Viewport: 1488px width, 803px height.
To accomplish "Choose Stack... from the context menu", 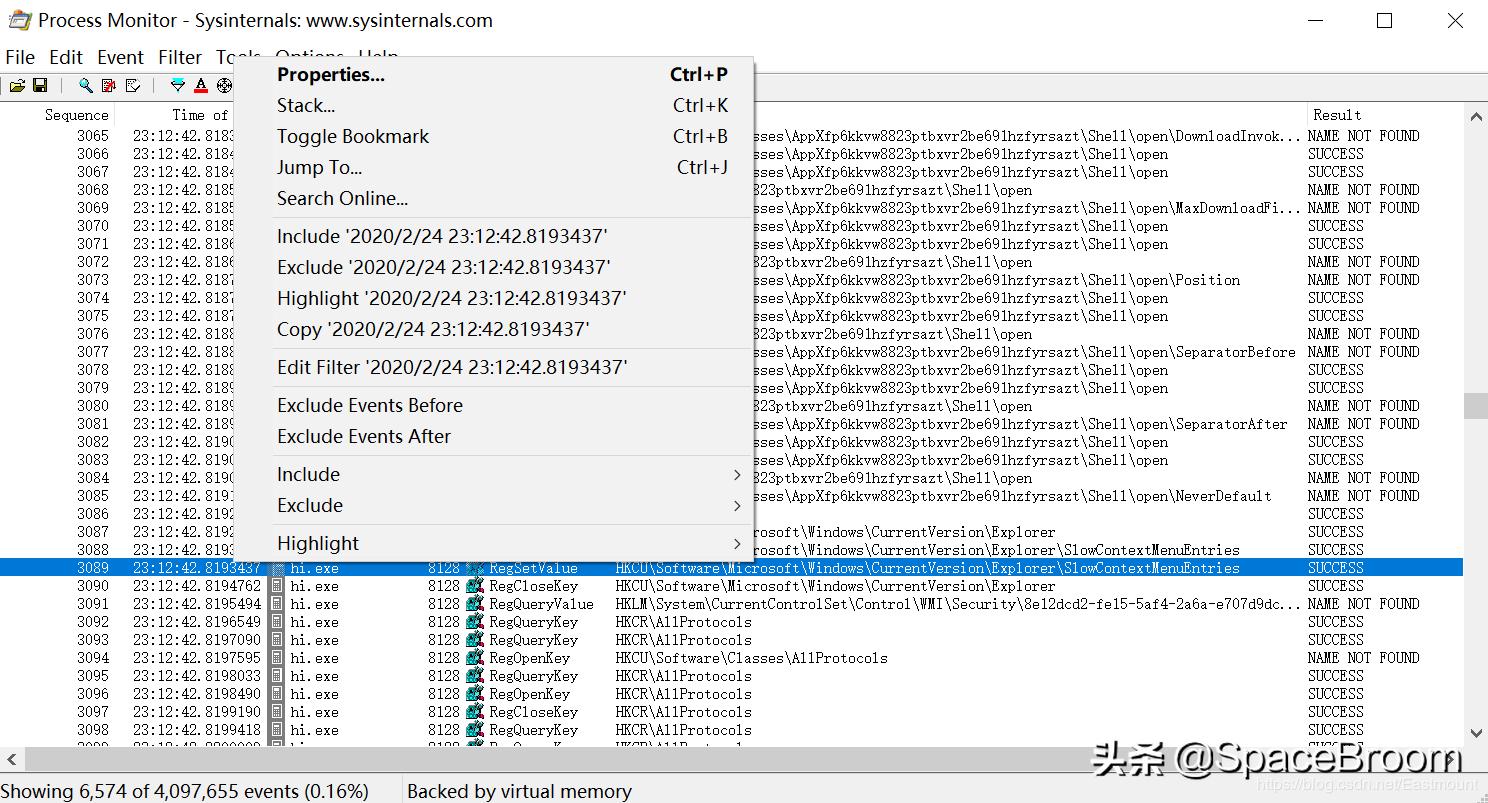I will point(493,106).
